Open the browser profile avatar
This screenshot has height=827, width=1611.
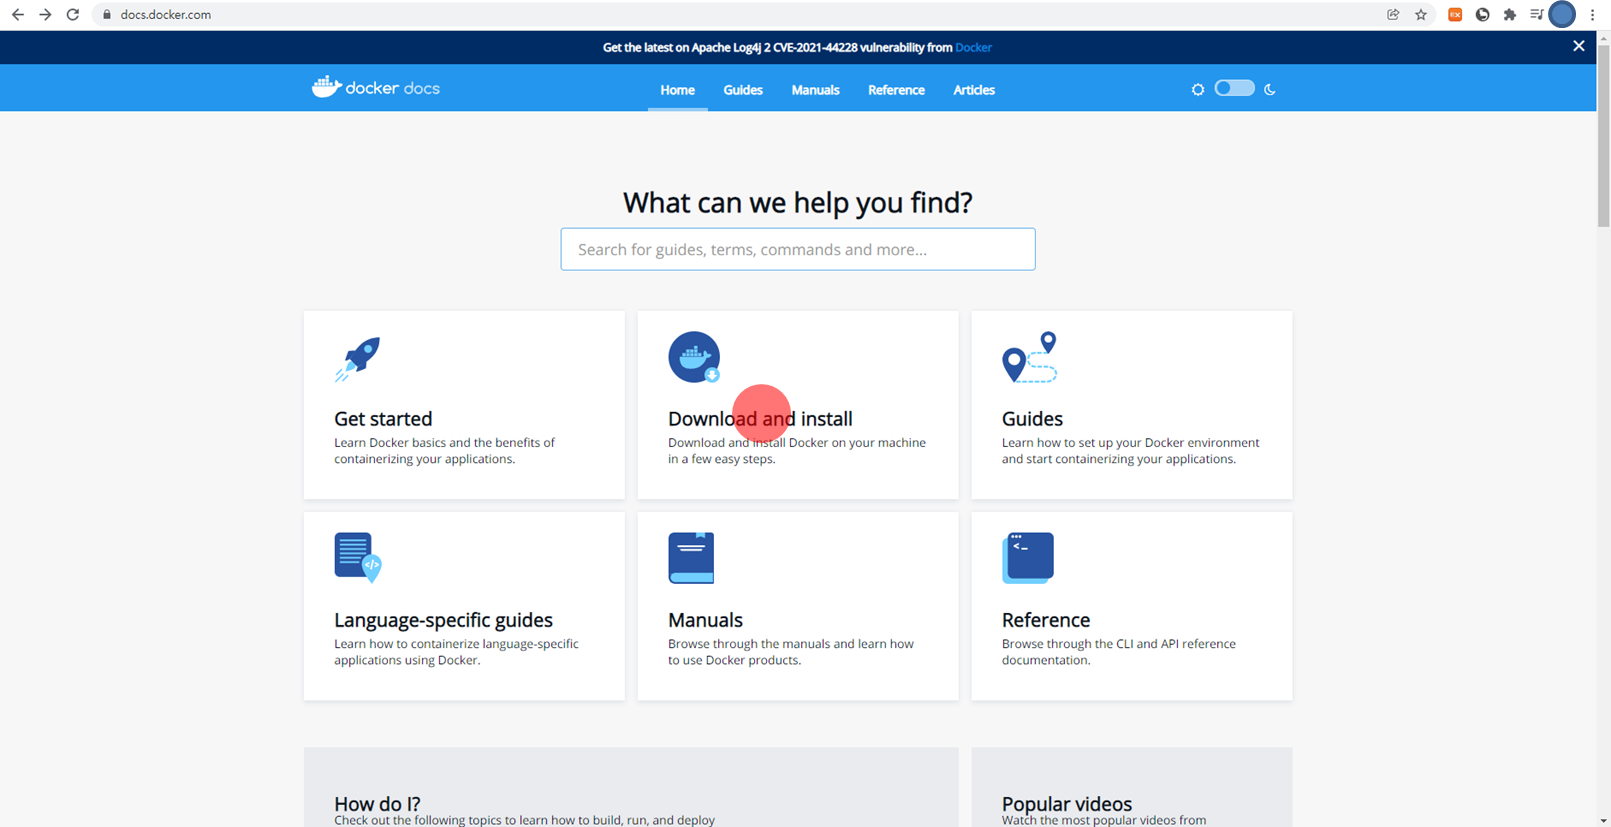[1562, 14]
